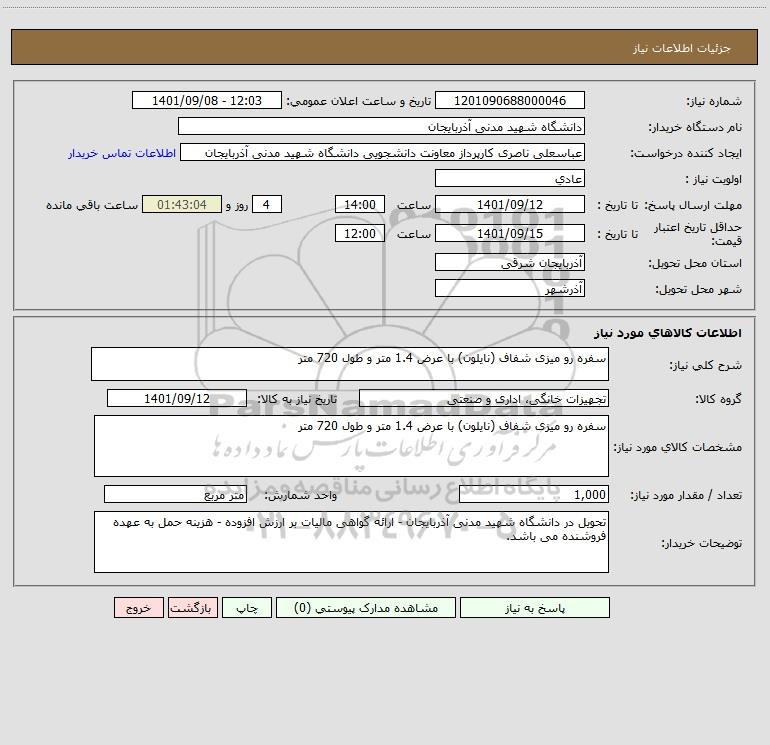Open اطلاعات تماس خریدار link
770x745 pixels.
tap(122, 153)
